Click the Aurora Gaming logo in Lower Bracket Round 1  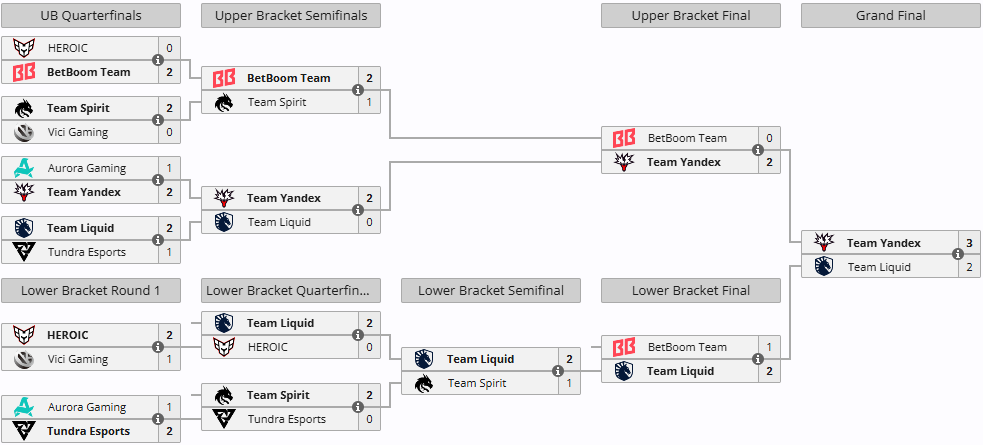coord(24,407)
